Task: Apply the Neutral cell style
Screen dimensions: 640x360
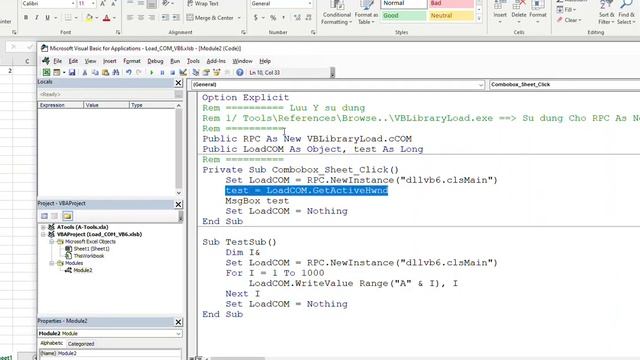Action: click(451, 16)
